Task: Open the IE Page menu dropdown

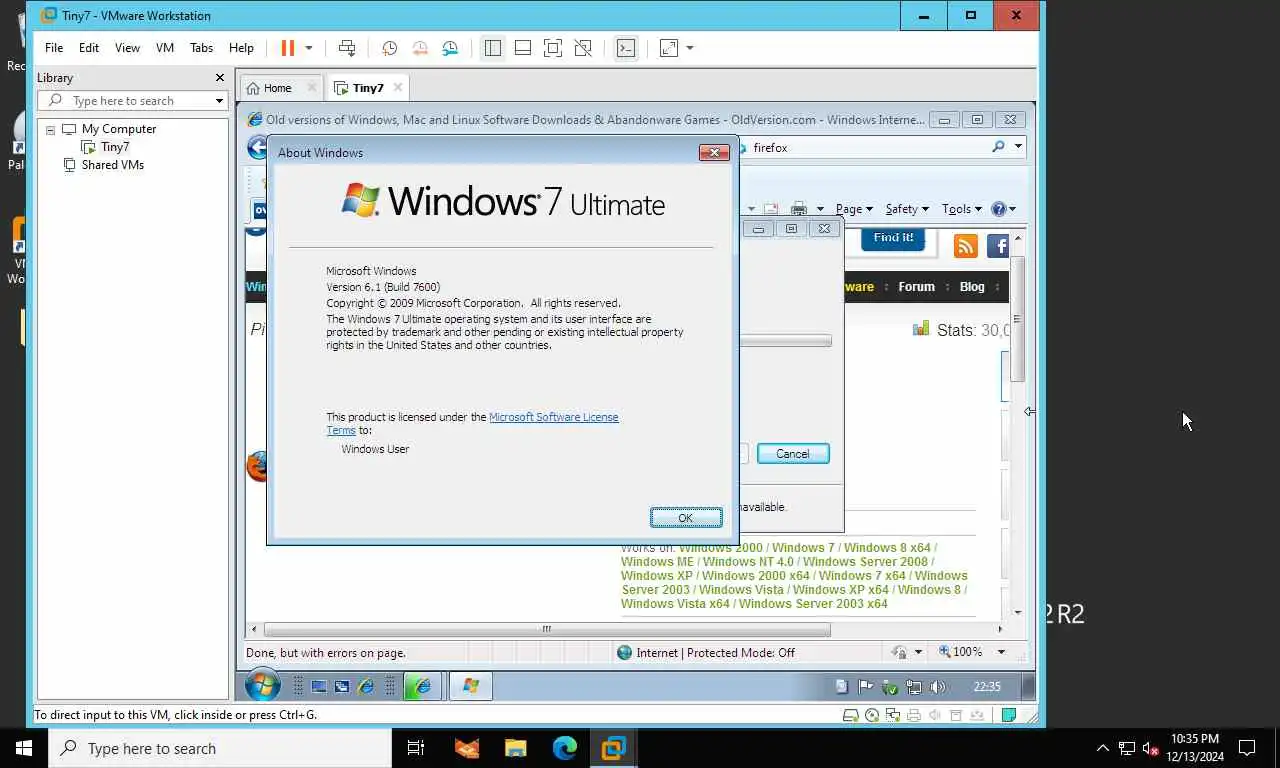Action: [854, 209]
